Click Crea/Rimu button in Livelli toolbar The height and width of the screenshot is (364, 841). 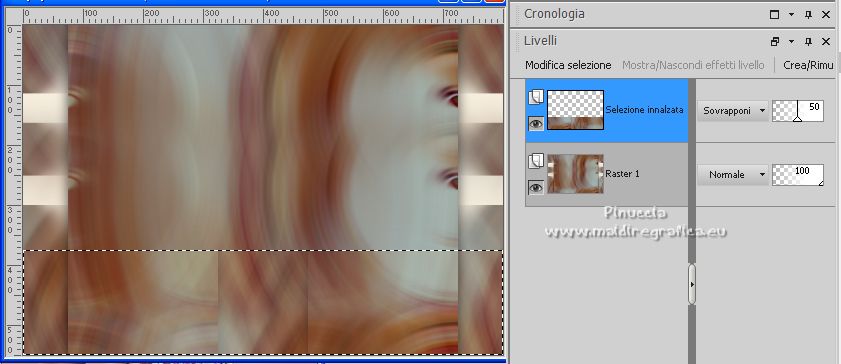pyautogui.click(x=808, y=65)
